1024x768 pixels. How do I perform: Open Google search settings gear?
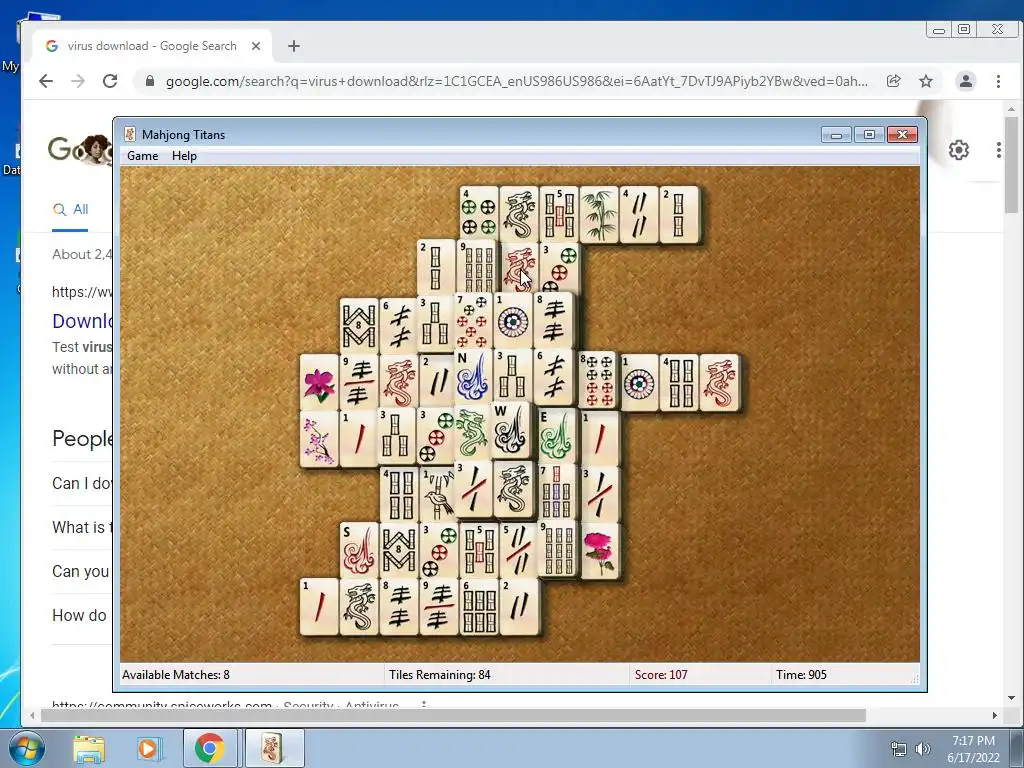pyautogui.click(x=959, y=150)
